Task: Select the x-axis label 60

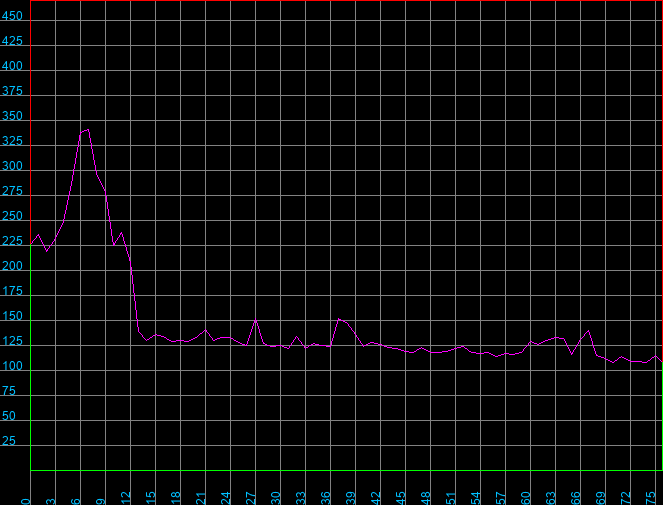Action: coord(526,498)
